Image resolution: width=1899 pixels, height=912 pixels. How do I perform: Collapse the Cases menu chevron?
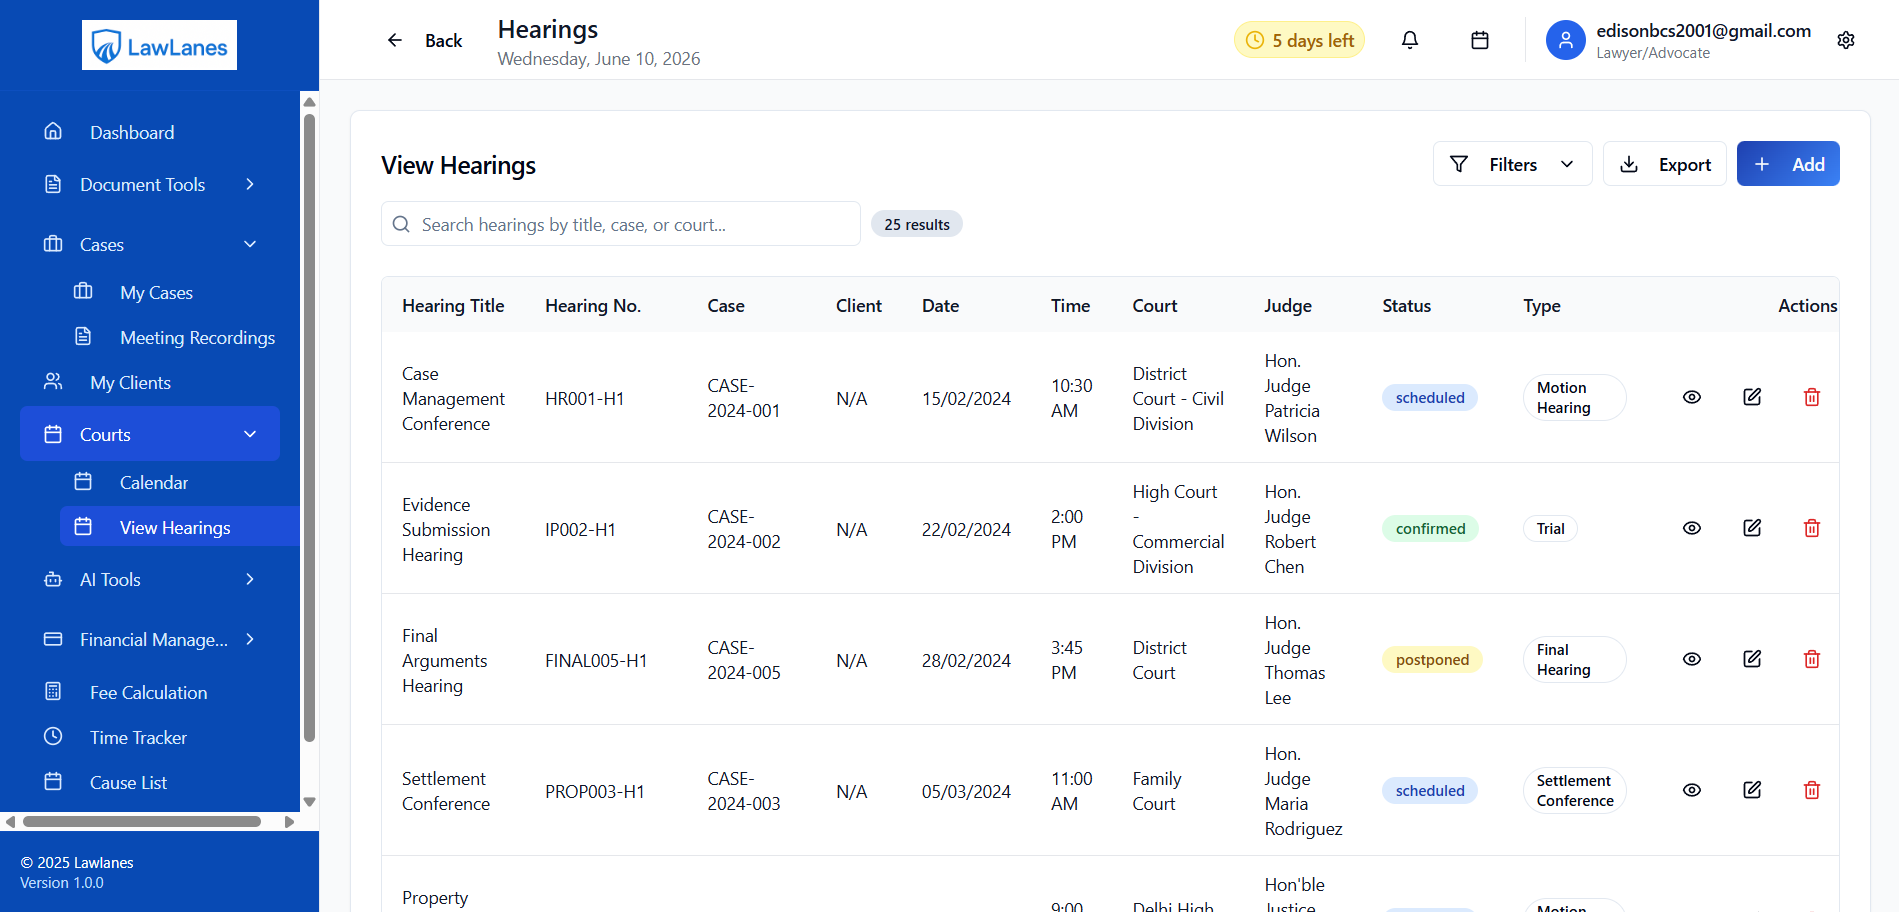point(250,244)
